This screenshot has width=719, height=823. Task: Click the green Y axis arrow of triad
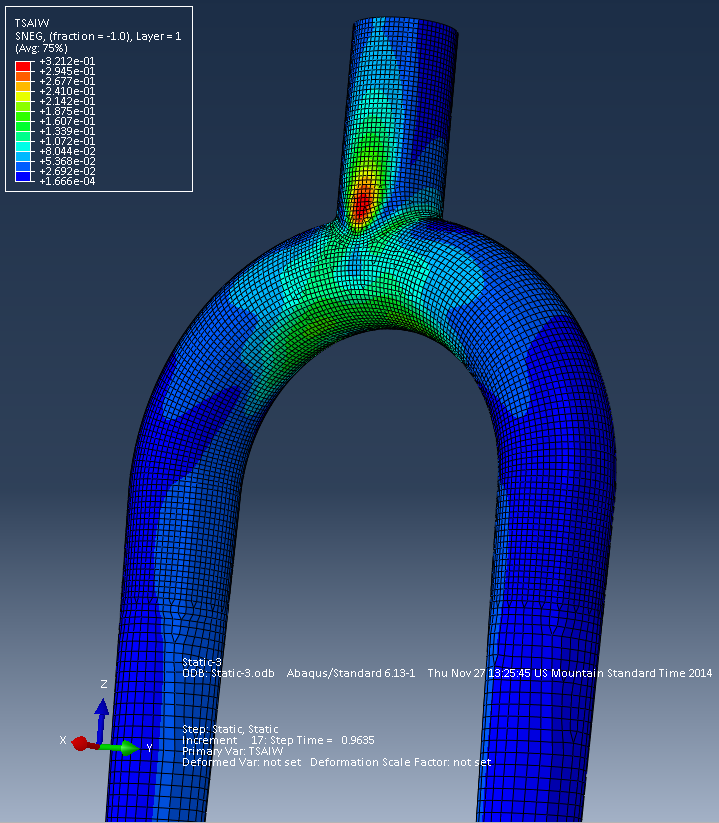tap(121, 747)
